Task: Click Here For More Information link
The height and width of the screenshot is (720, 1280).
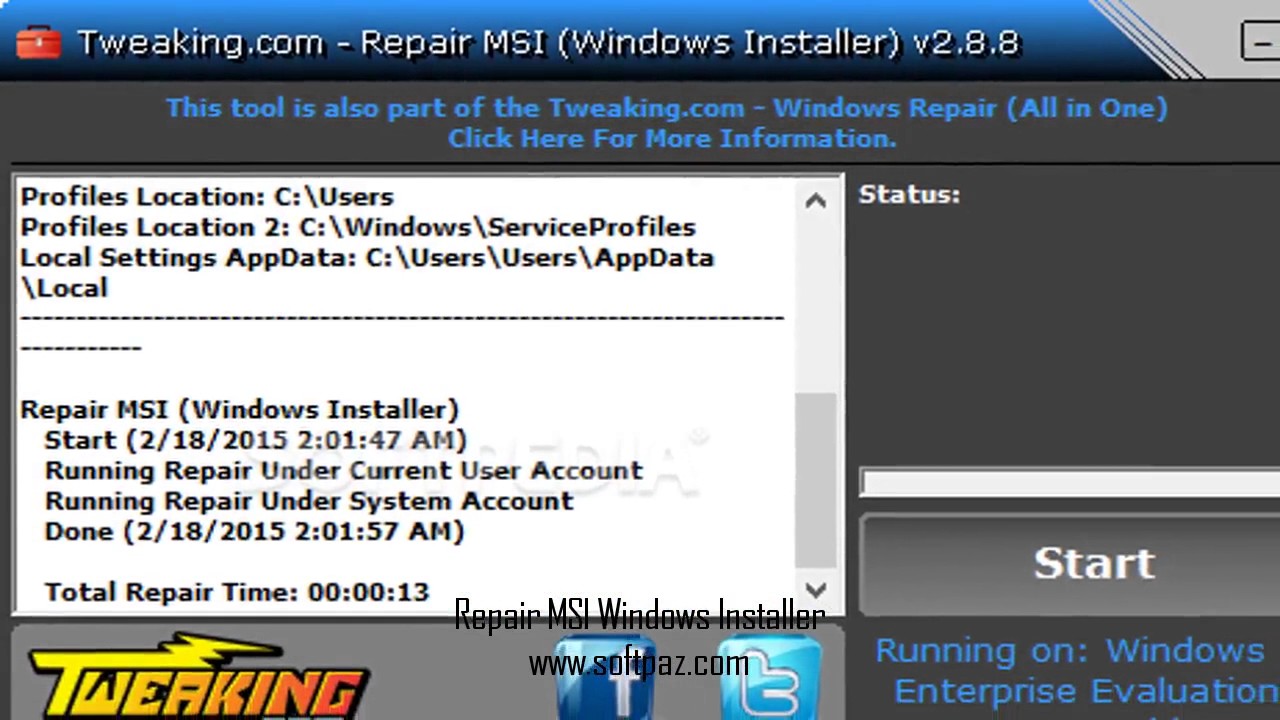Action: point(672,139)
